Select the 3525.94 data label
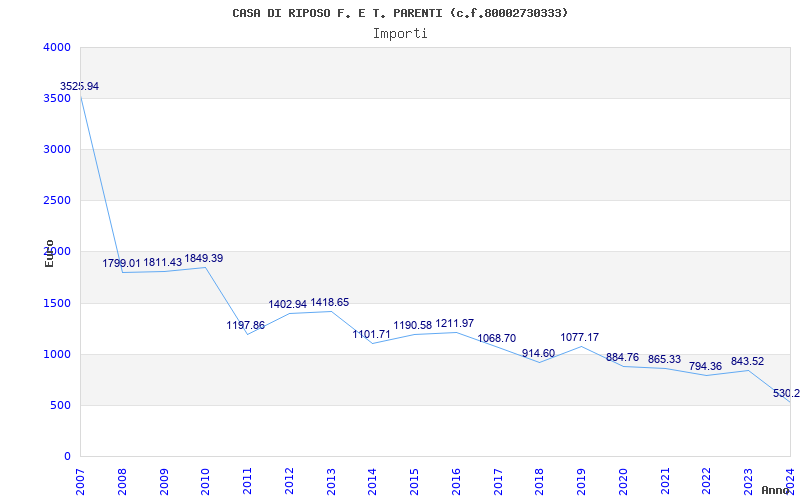Screen dimensions: 800x500 [79, 86]
